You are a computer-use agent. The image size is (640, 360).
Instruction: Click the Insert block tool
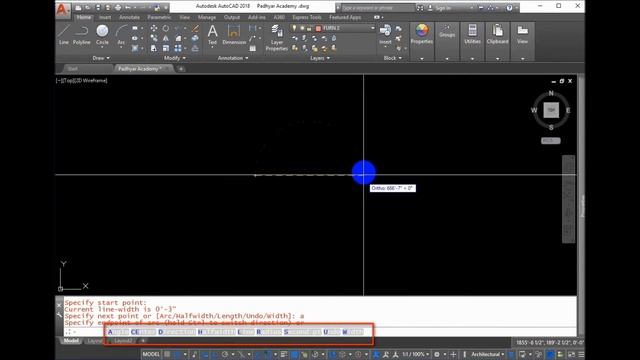[x=385, y=34]
